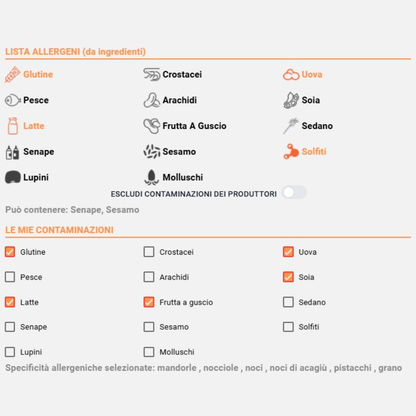
Task: Uncheck Frutta a guscio contamination checkbox
Action: point(149,302)
